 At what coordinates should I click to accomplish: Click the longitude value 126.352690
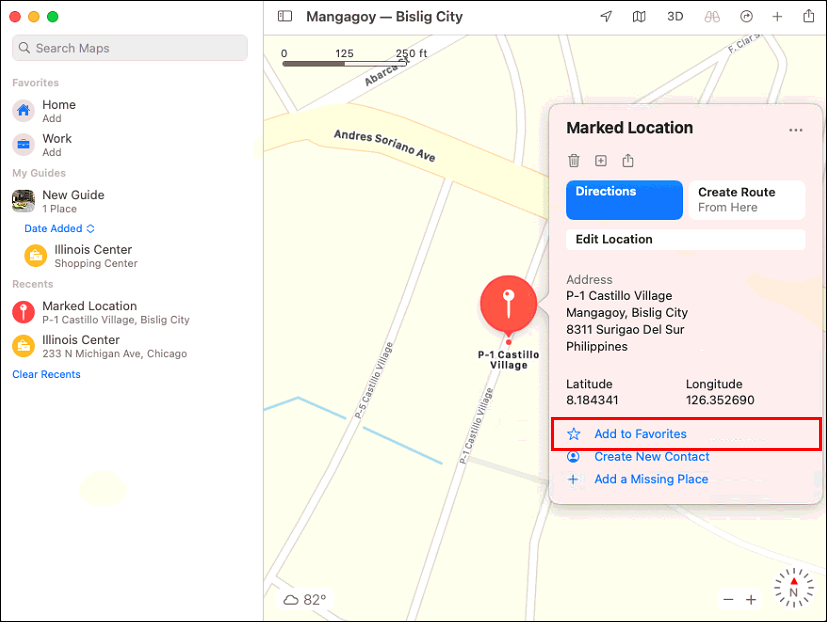point(720,400)
